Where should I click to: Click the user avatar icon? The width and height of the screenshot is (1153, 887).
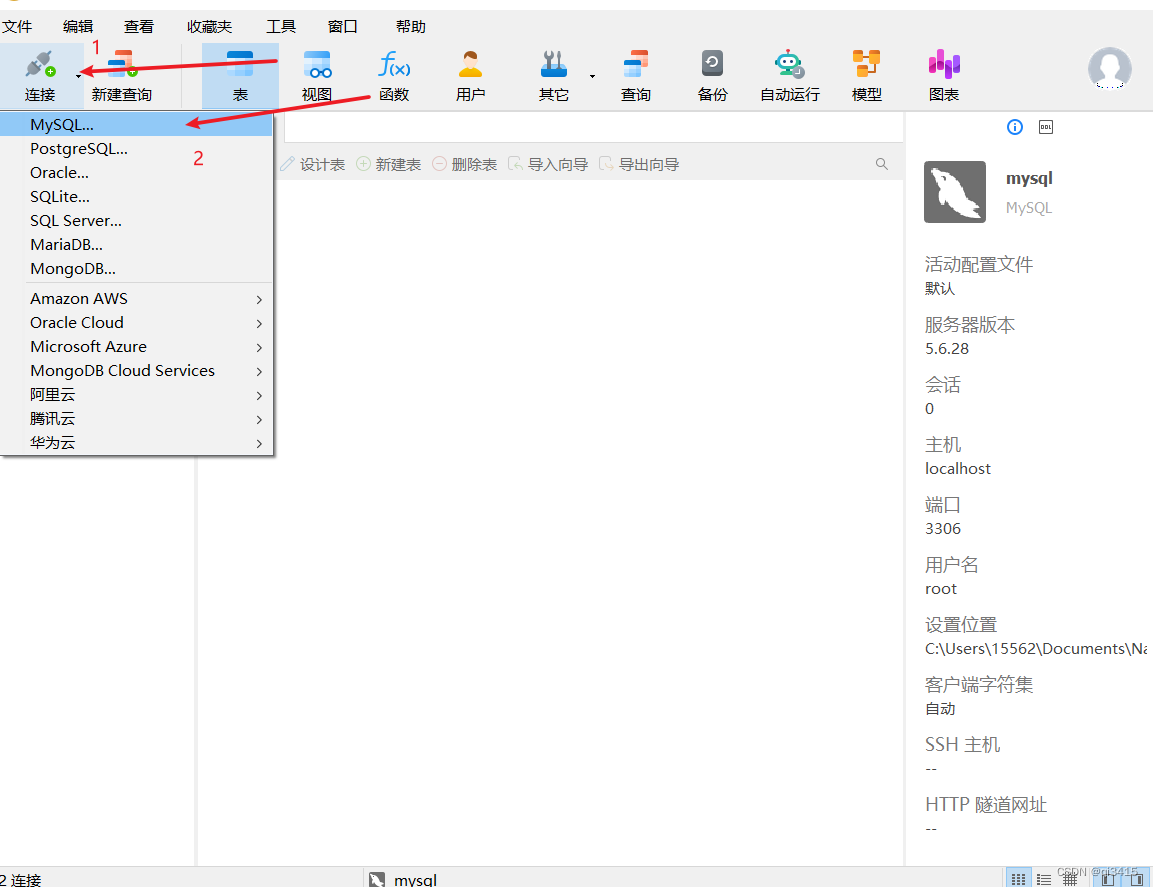(x=1110, y=68)
